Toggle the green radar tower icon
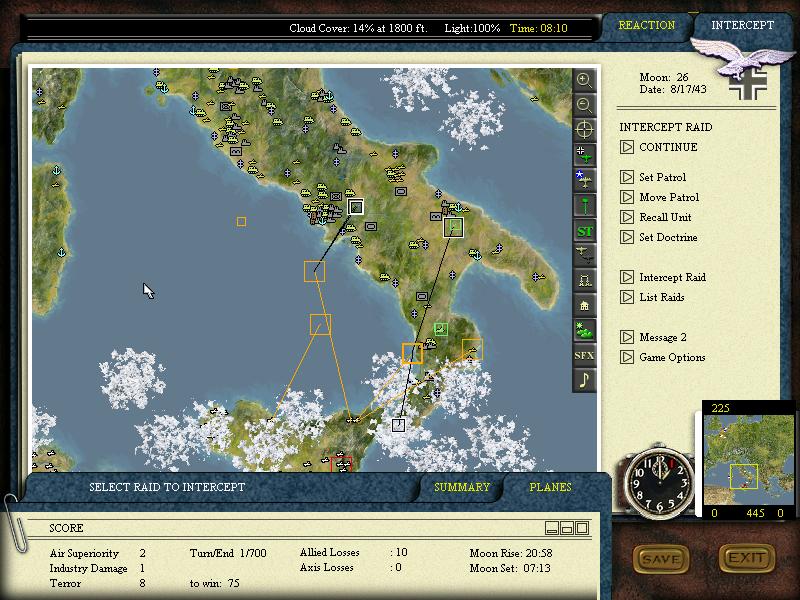The image size is (800, 600). 584,205
